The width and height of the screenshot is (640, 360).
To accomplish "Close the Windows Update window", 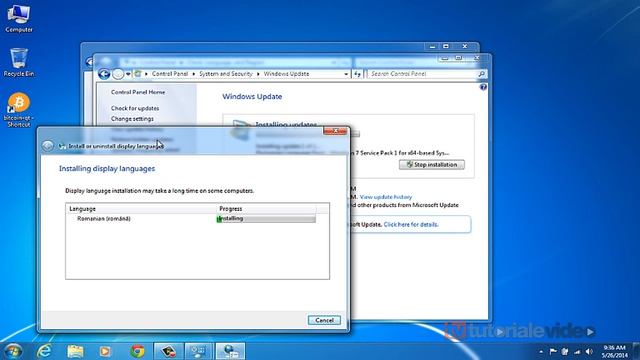I will tap(476, 58).
